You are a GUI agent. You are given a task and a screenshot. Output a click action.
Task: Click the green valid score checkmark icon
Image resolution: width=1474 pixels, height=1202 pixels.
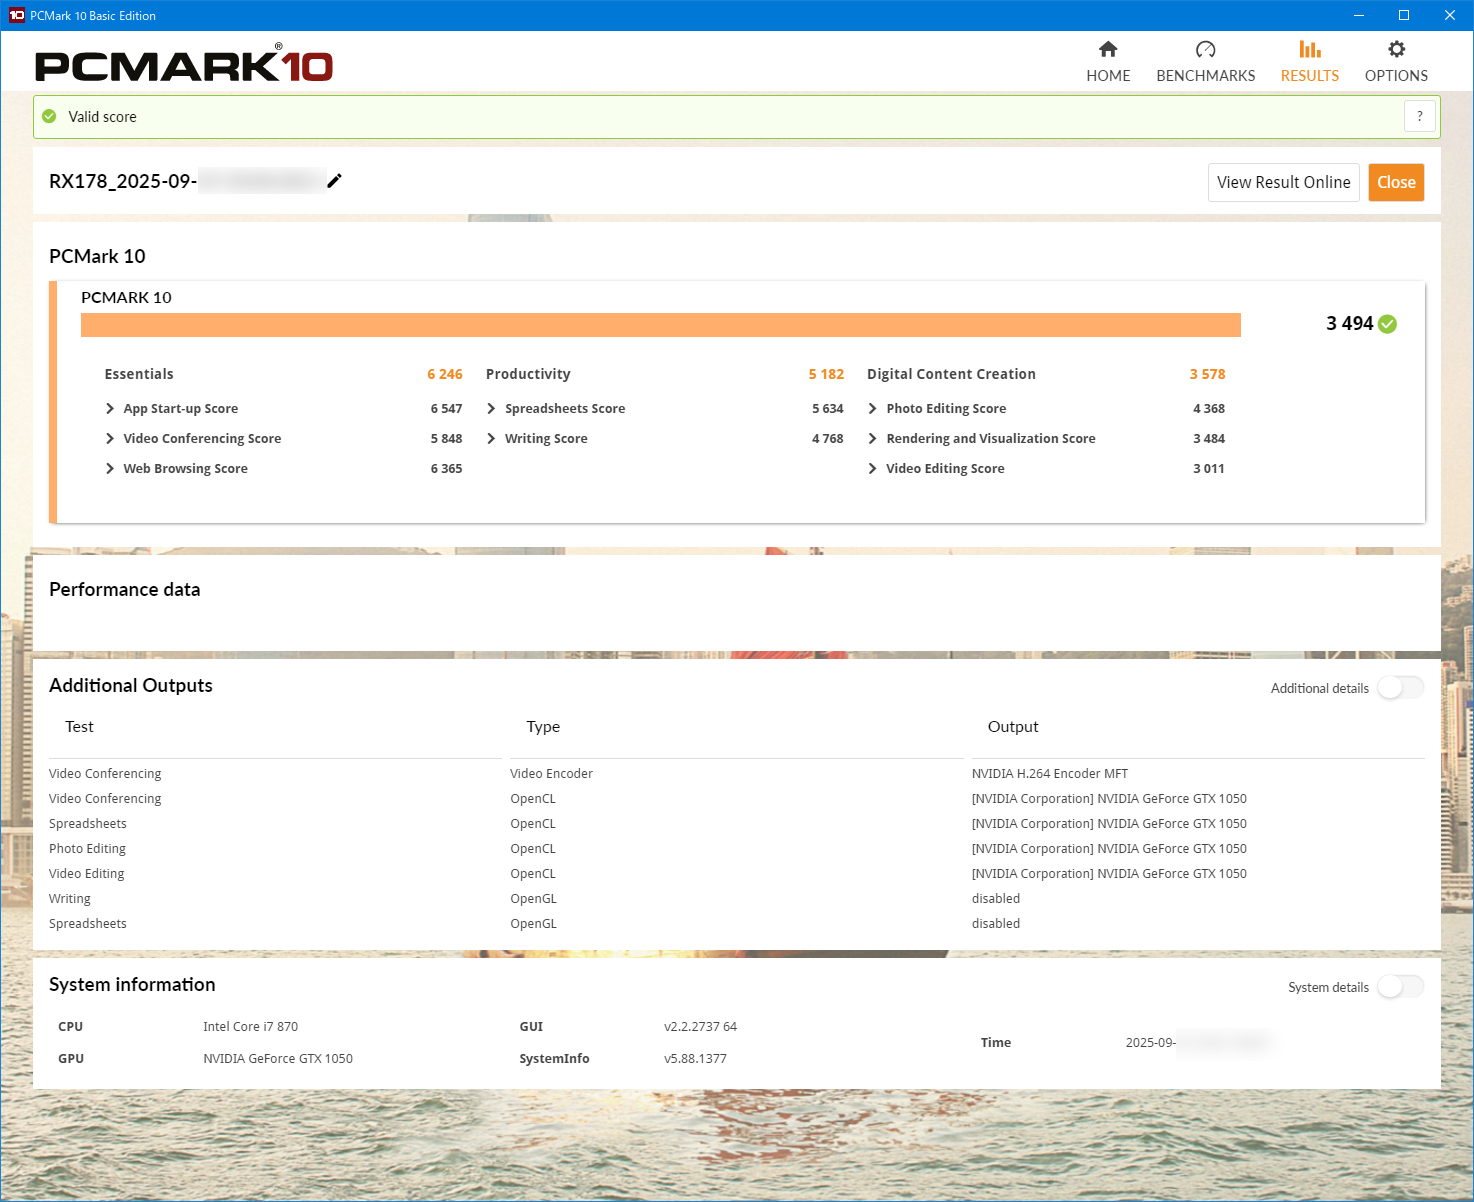point(49,116)
